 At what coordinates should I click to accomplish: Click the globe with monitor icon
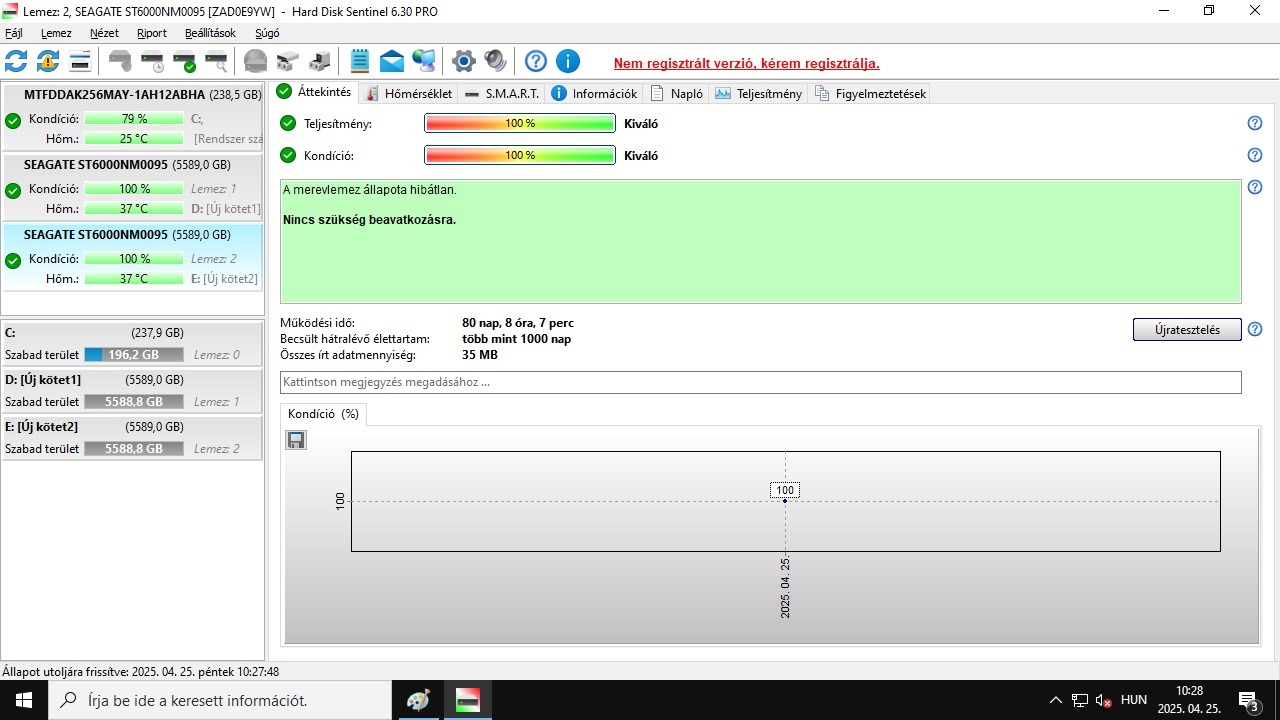424,61
